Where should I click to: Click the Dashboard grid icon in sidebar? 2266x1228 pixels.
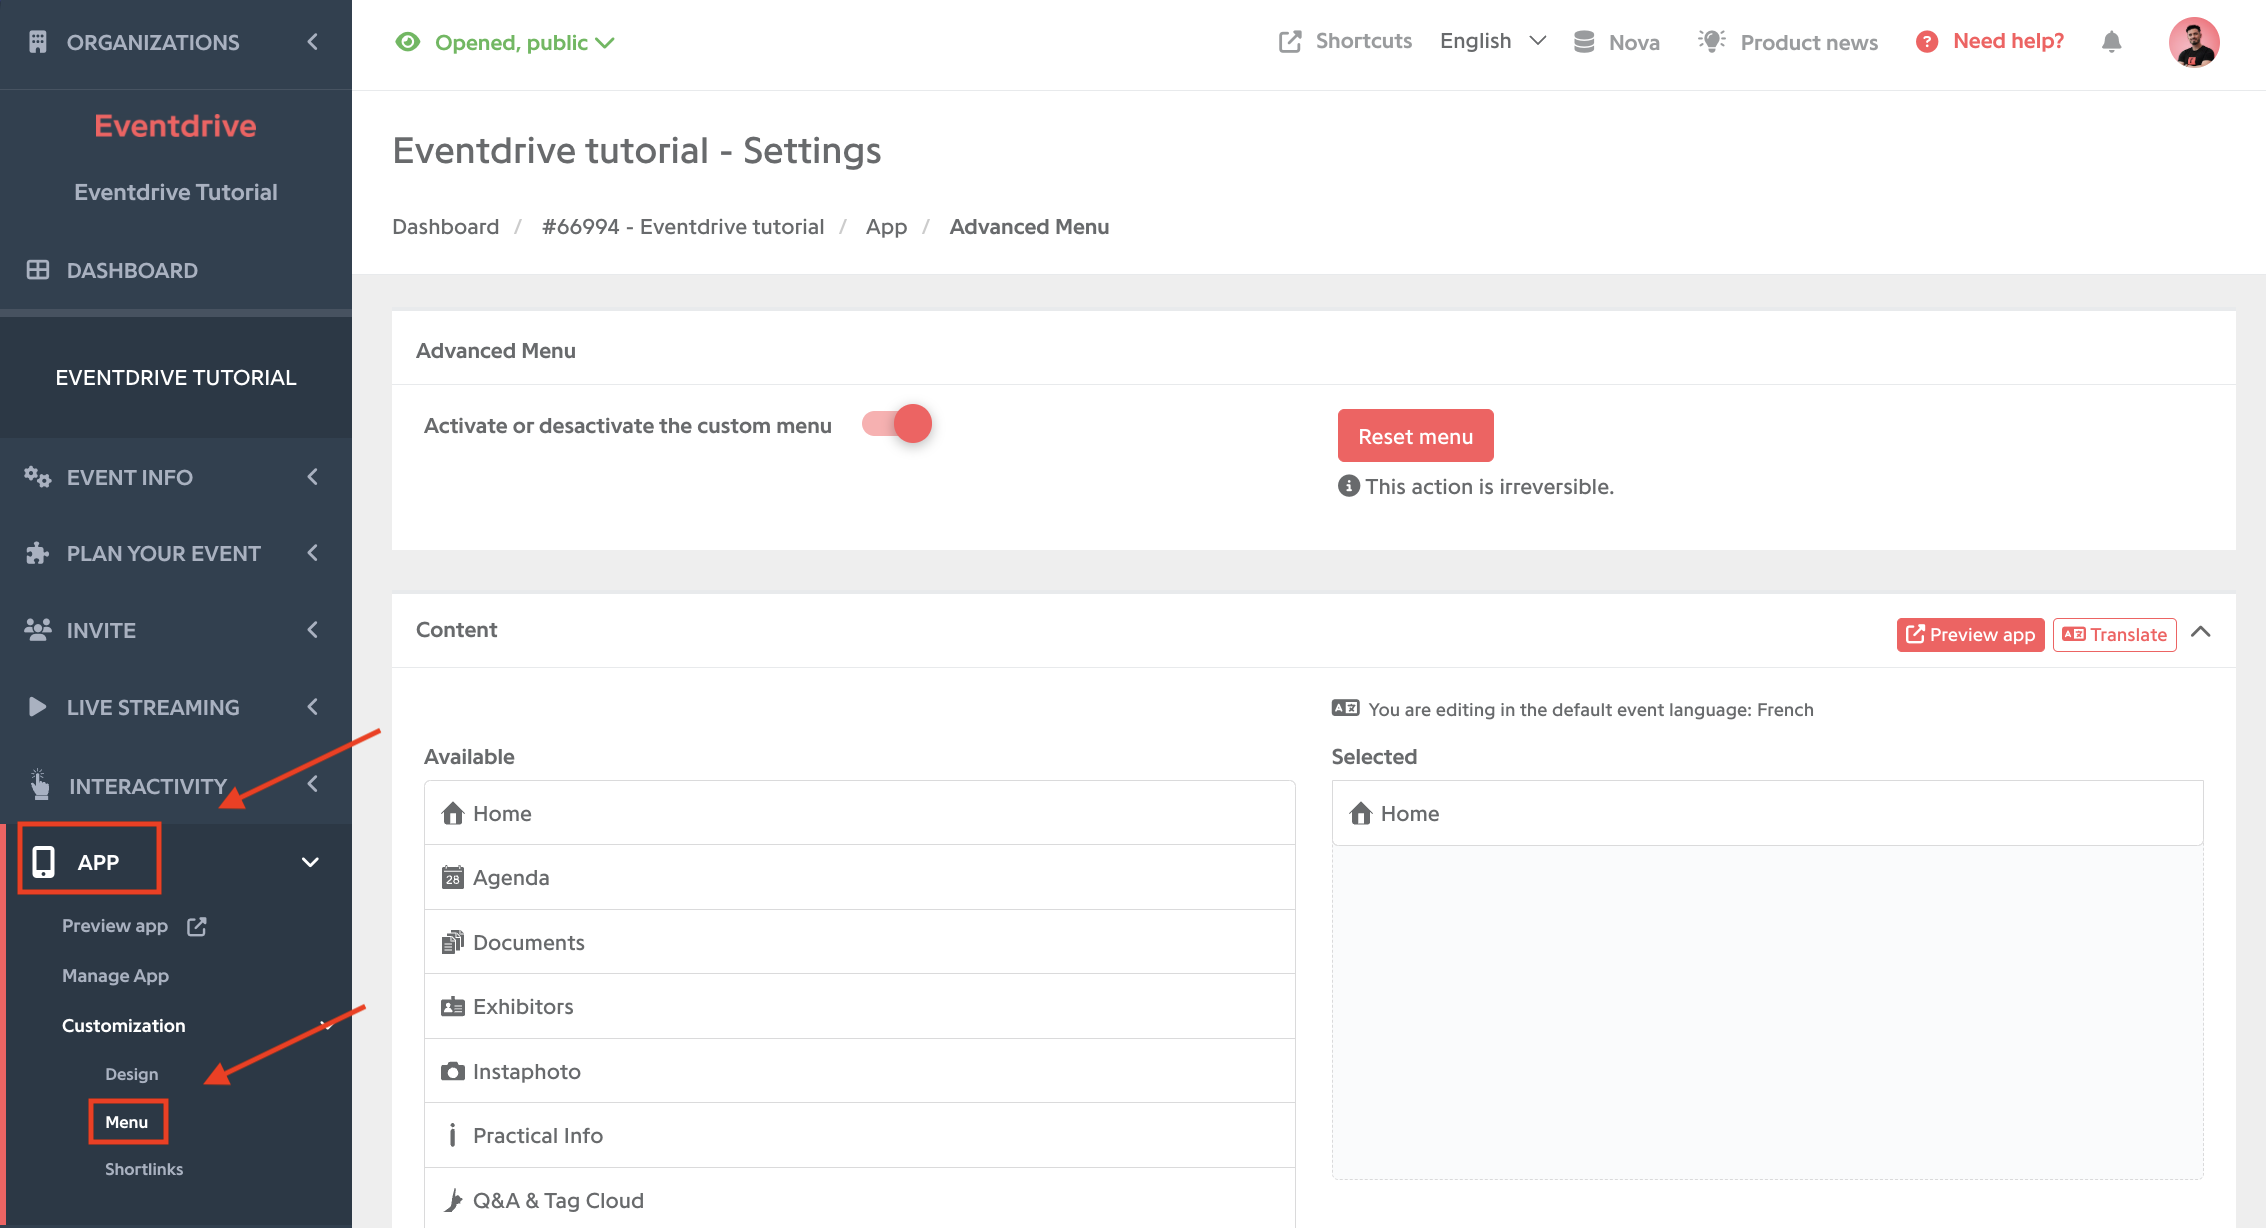38,270
